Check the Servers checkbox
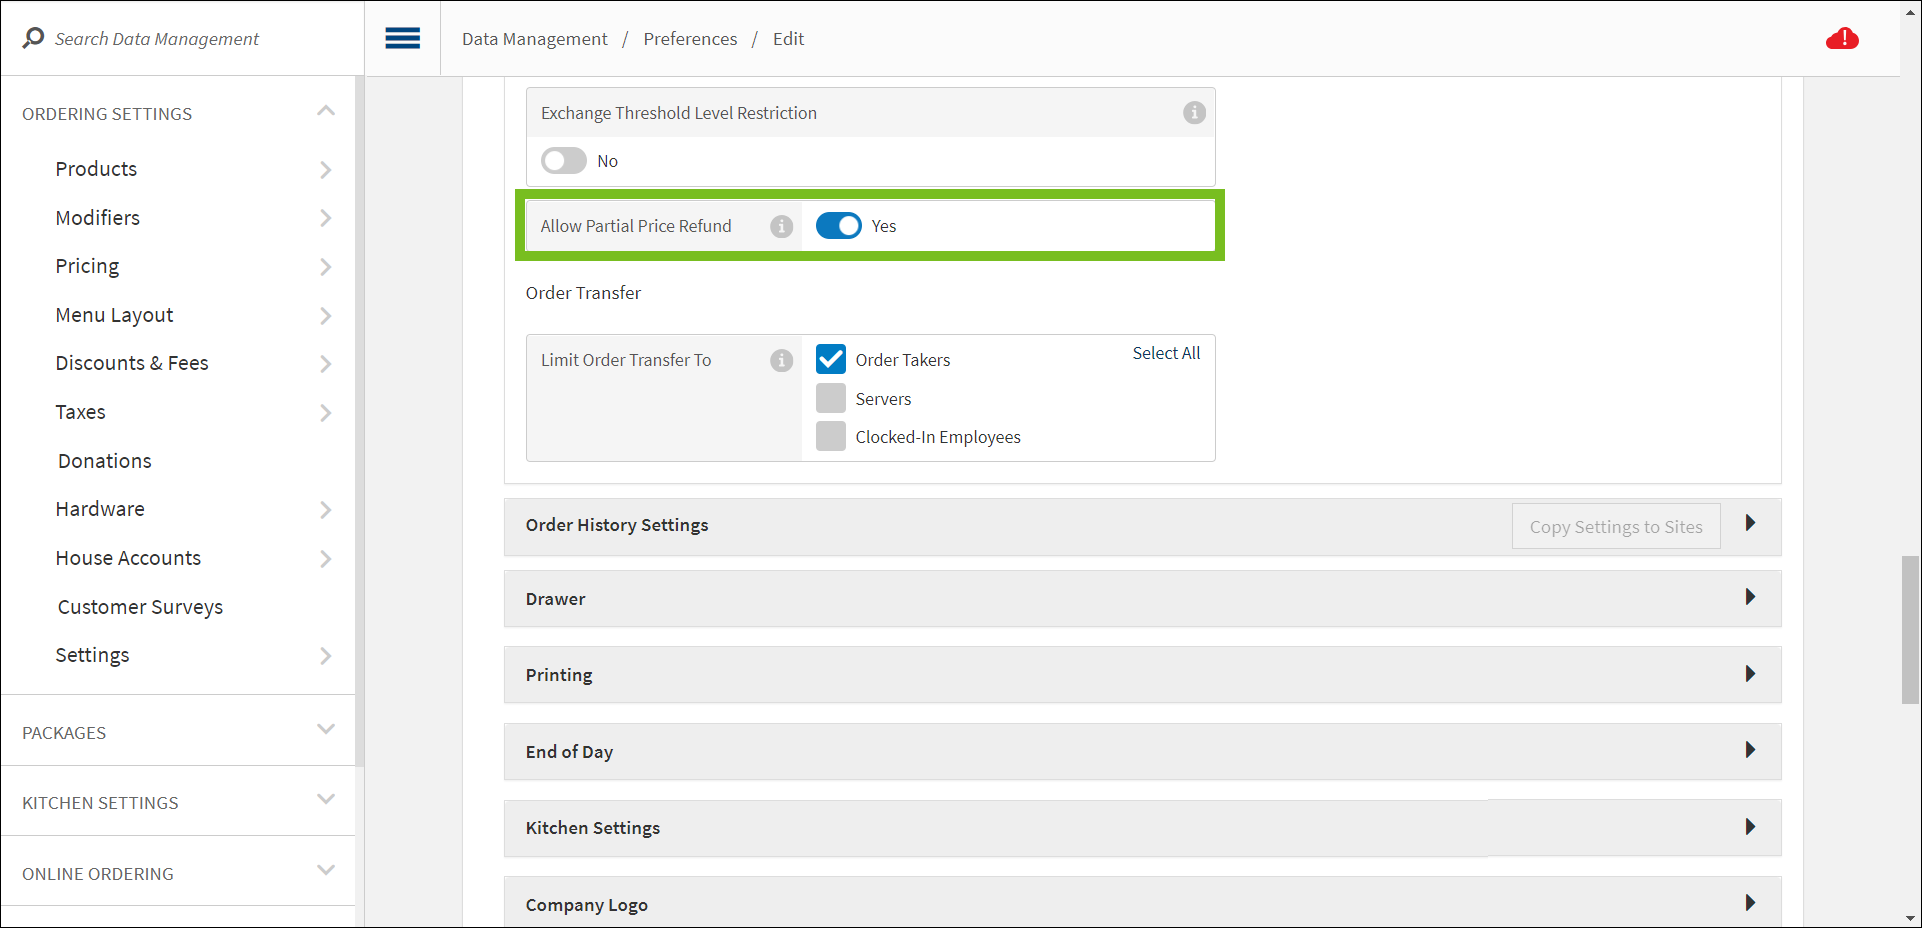1922x928 pixels. pyautogui.click(x=831, y=398)
